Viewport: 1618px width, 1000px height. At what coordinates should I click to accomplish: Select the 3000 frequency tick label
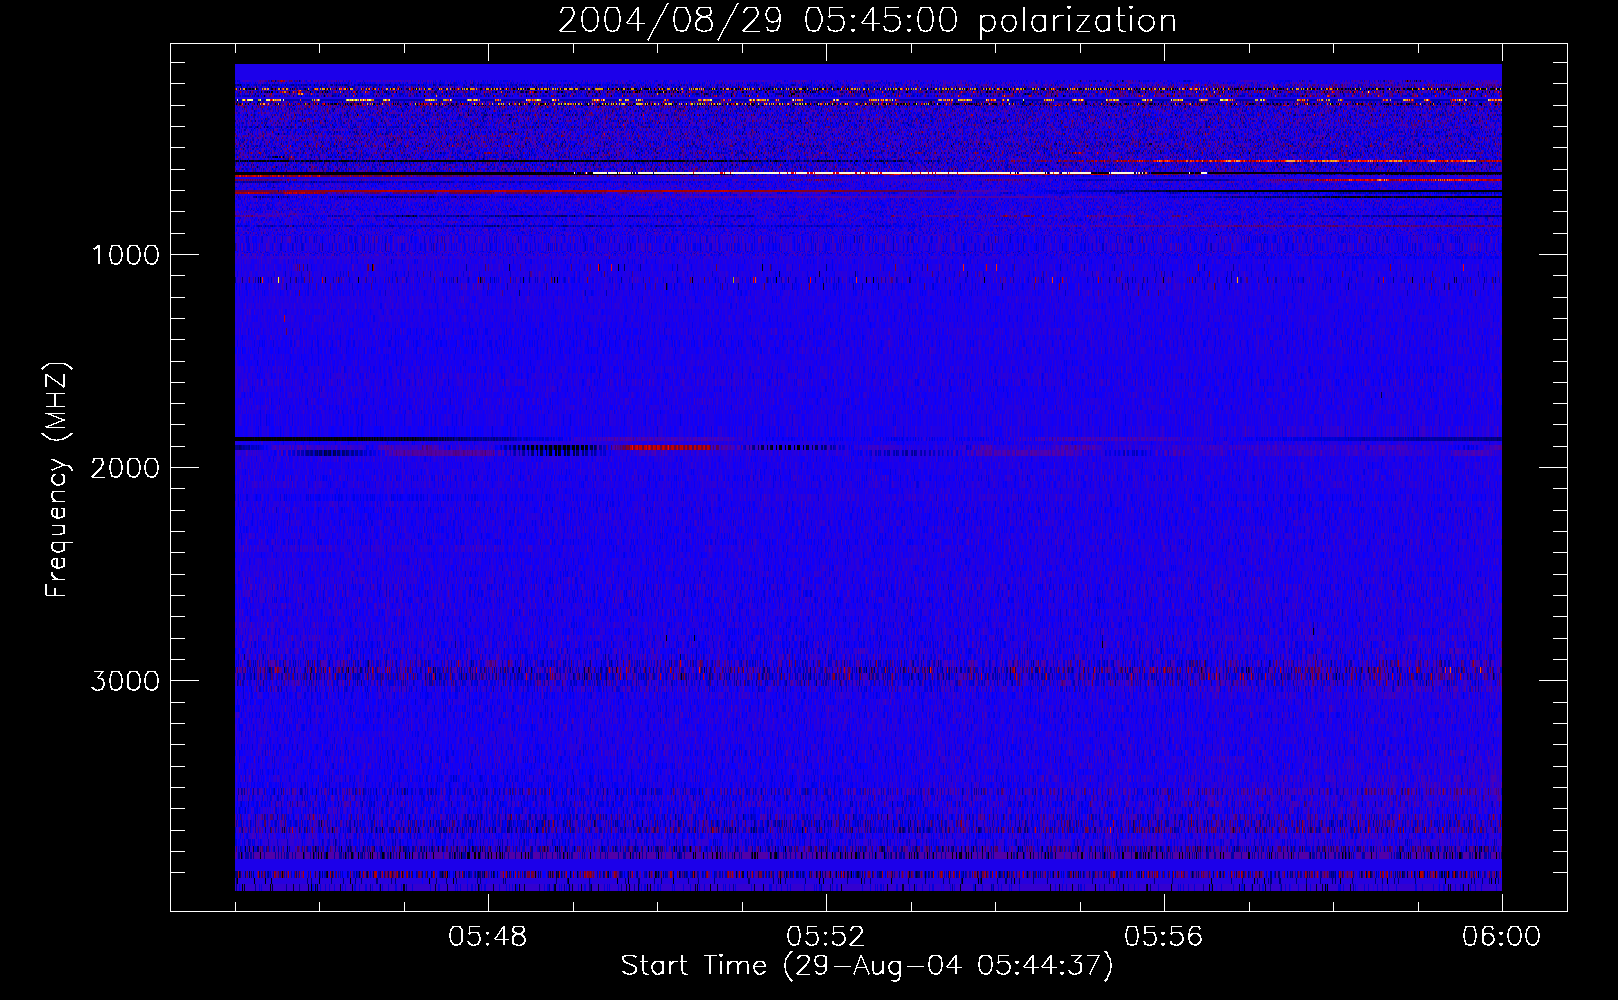(125, 681)
